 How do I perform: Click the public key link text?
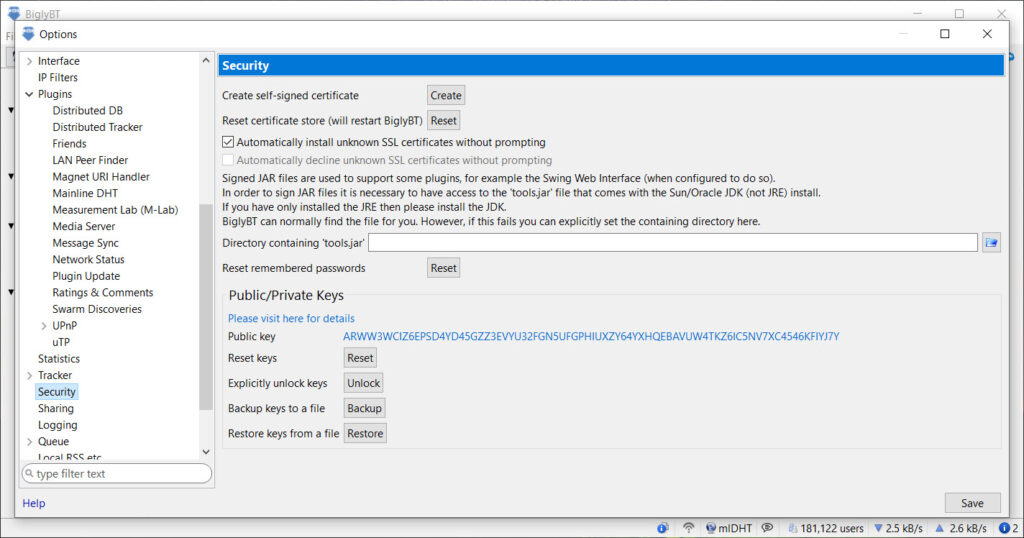[x=591, y=336]
